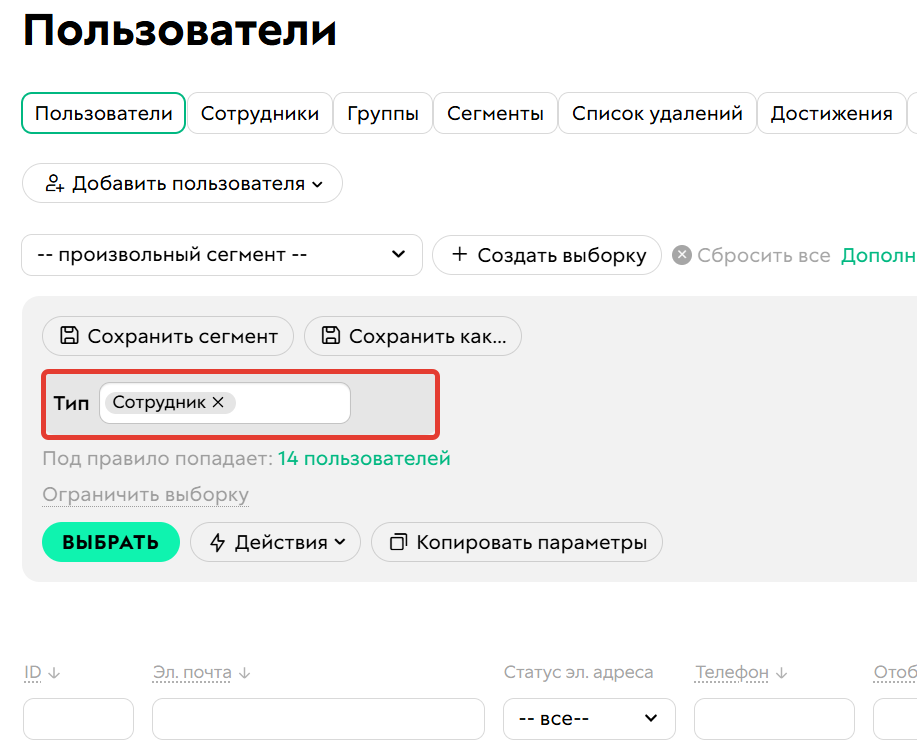The height and width of the screenshot is (753, 917).
Task: Open the Список удалений tab
Action: (x=656, y=113)
